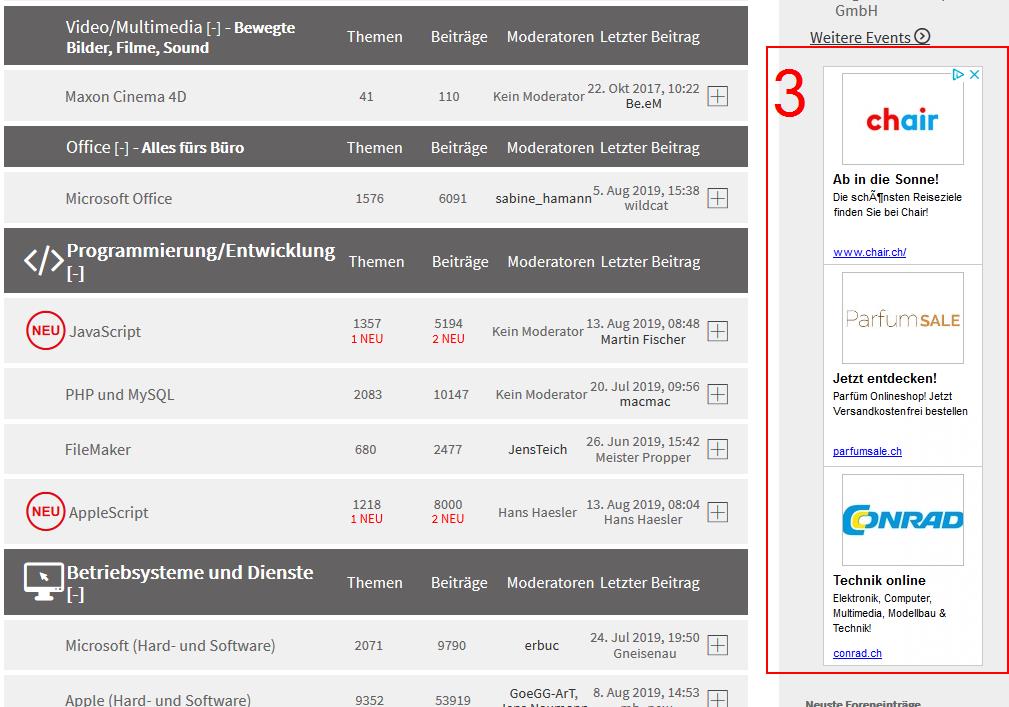Click '2 NEU' under JavaScript Beiträge
The height and width of the screenshot is (707, 1009).
coord(449,339)
